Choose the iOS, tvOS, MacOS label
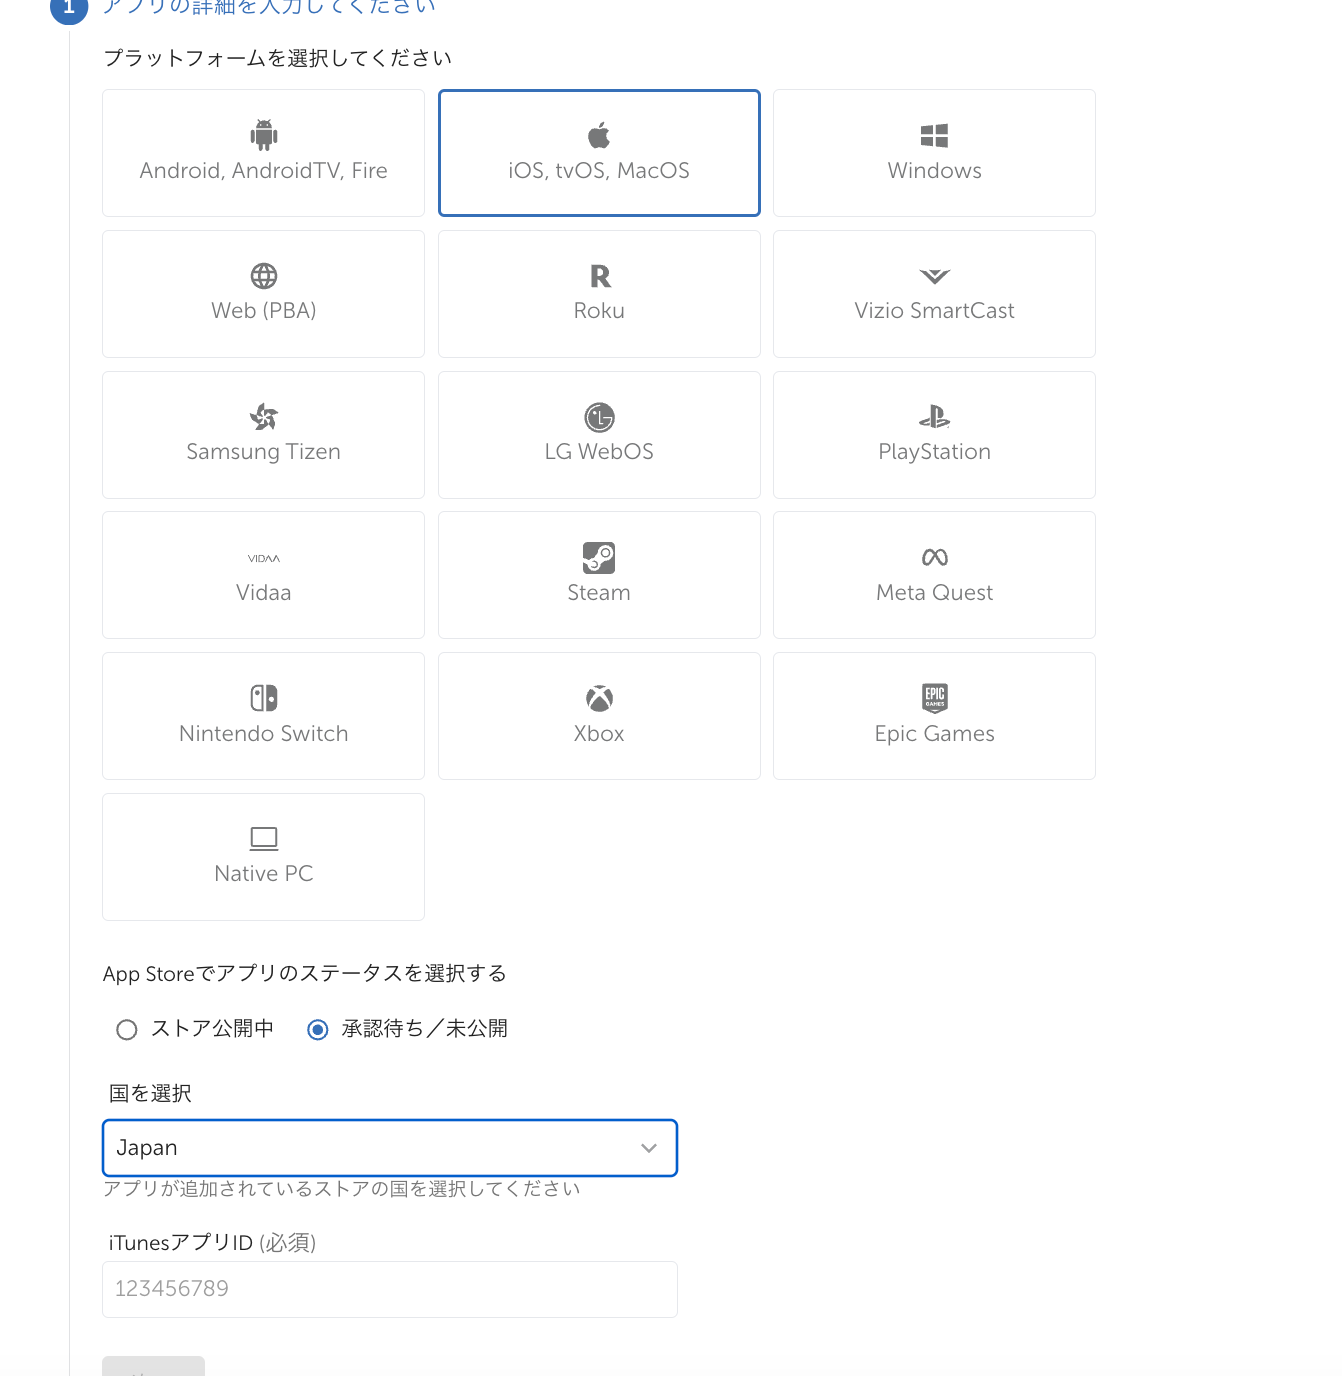The height and width of the screenshot is (1376, 1342). point(599,171)
